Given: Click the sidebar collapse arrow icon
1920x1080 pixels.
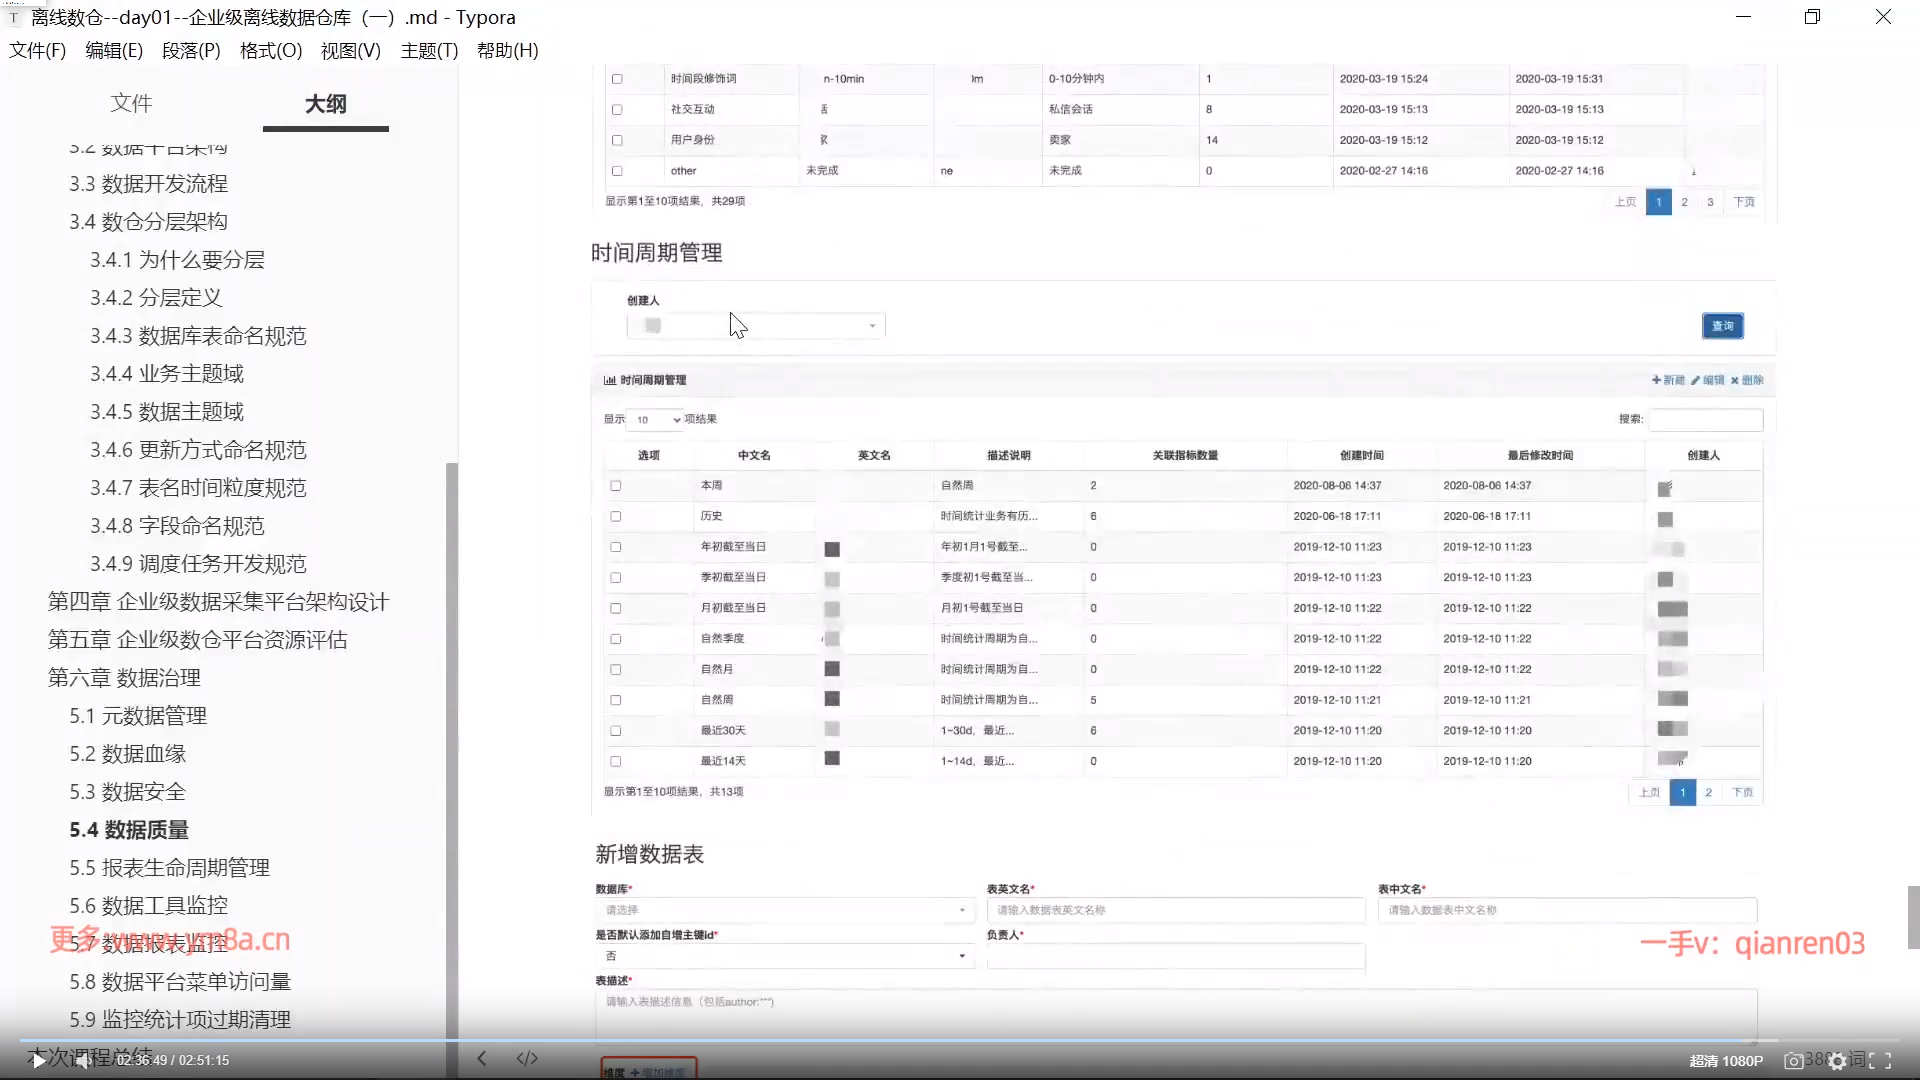Looking at the screenshot, I should tap(481, 1058).
